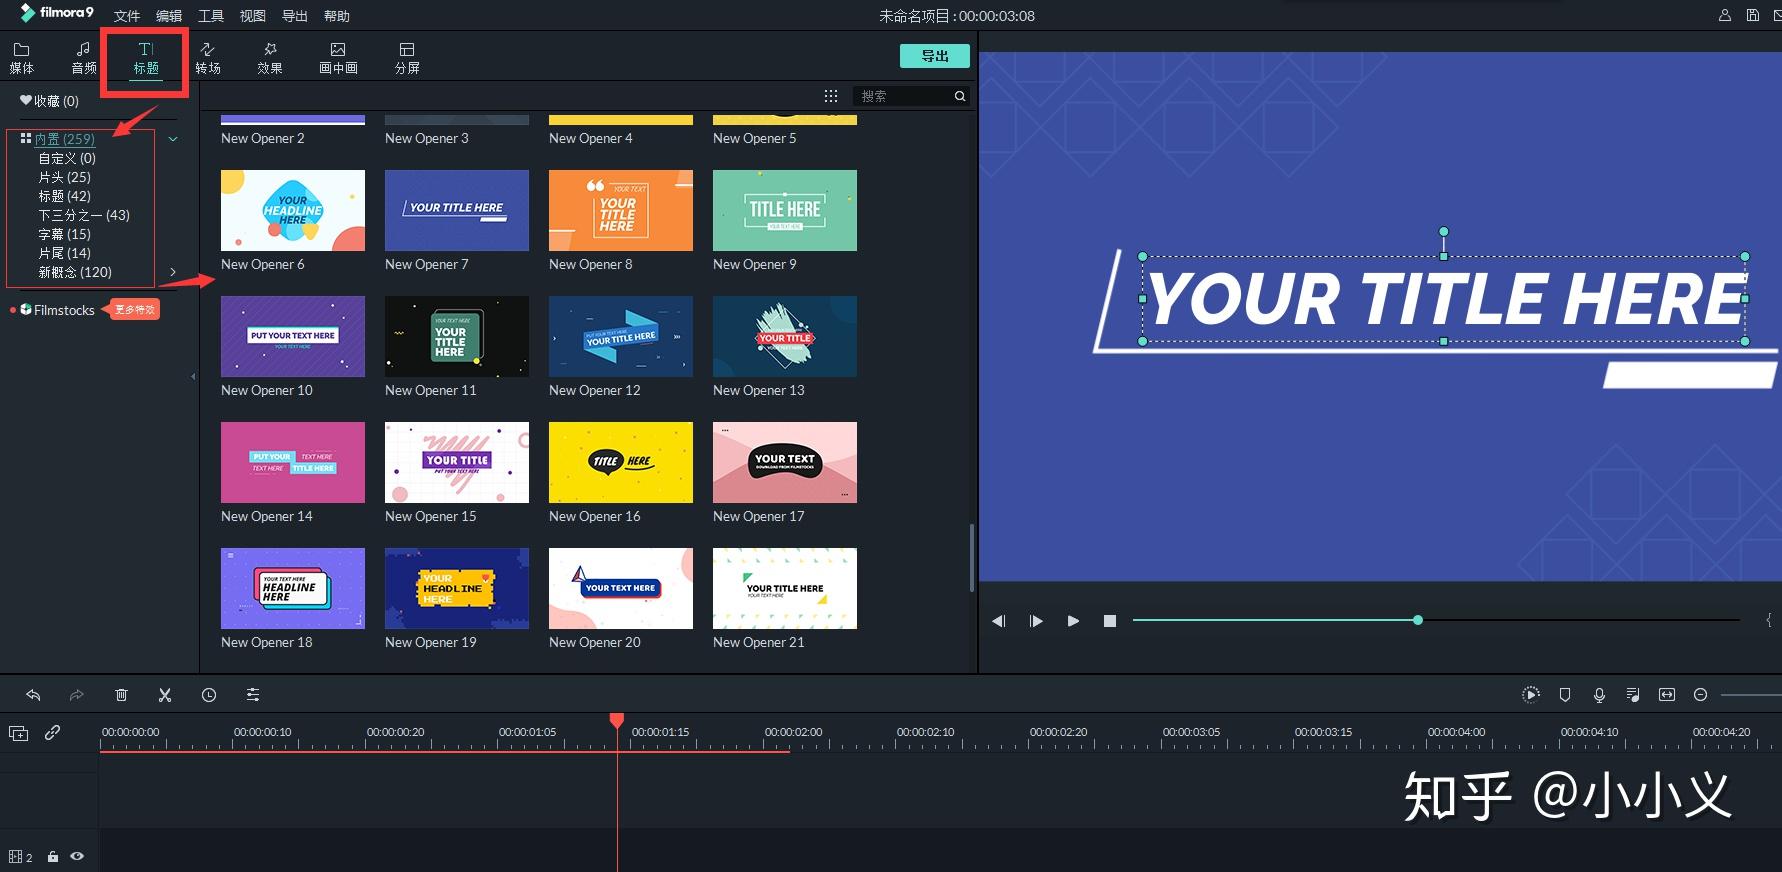The image size is (1782, 872).
Task: Click the redo arrow in timeline toolbar
Action: tap(77, 695)
